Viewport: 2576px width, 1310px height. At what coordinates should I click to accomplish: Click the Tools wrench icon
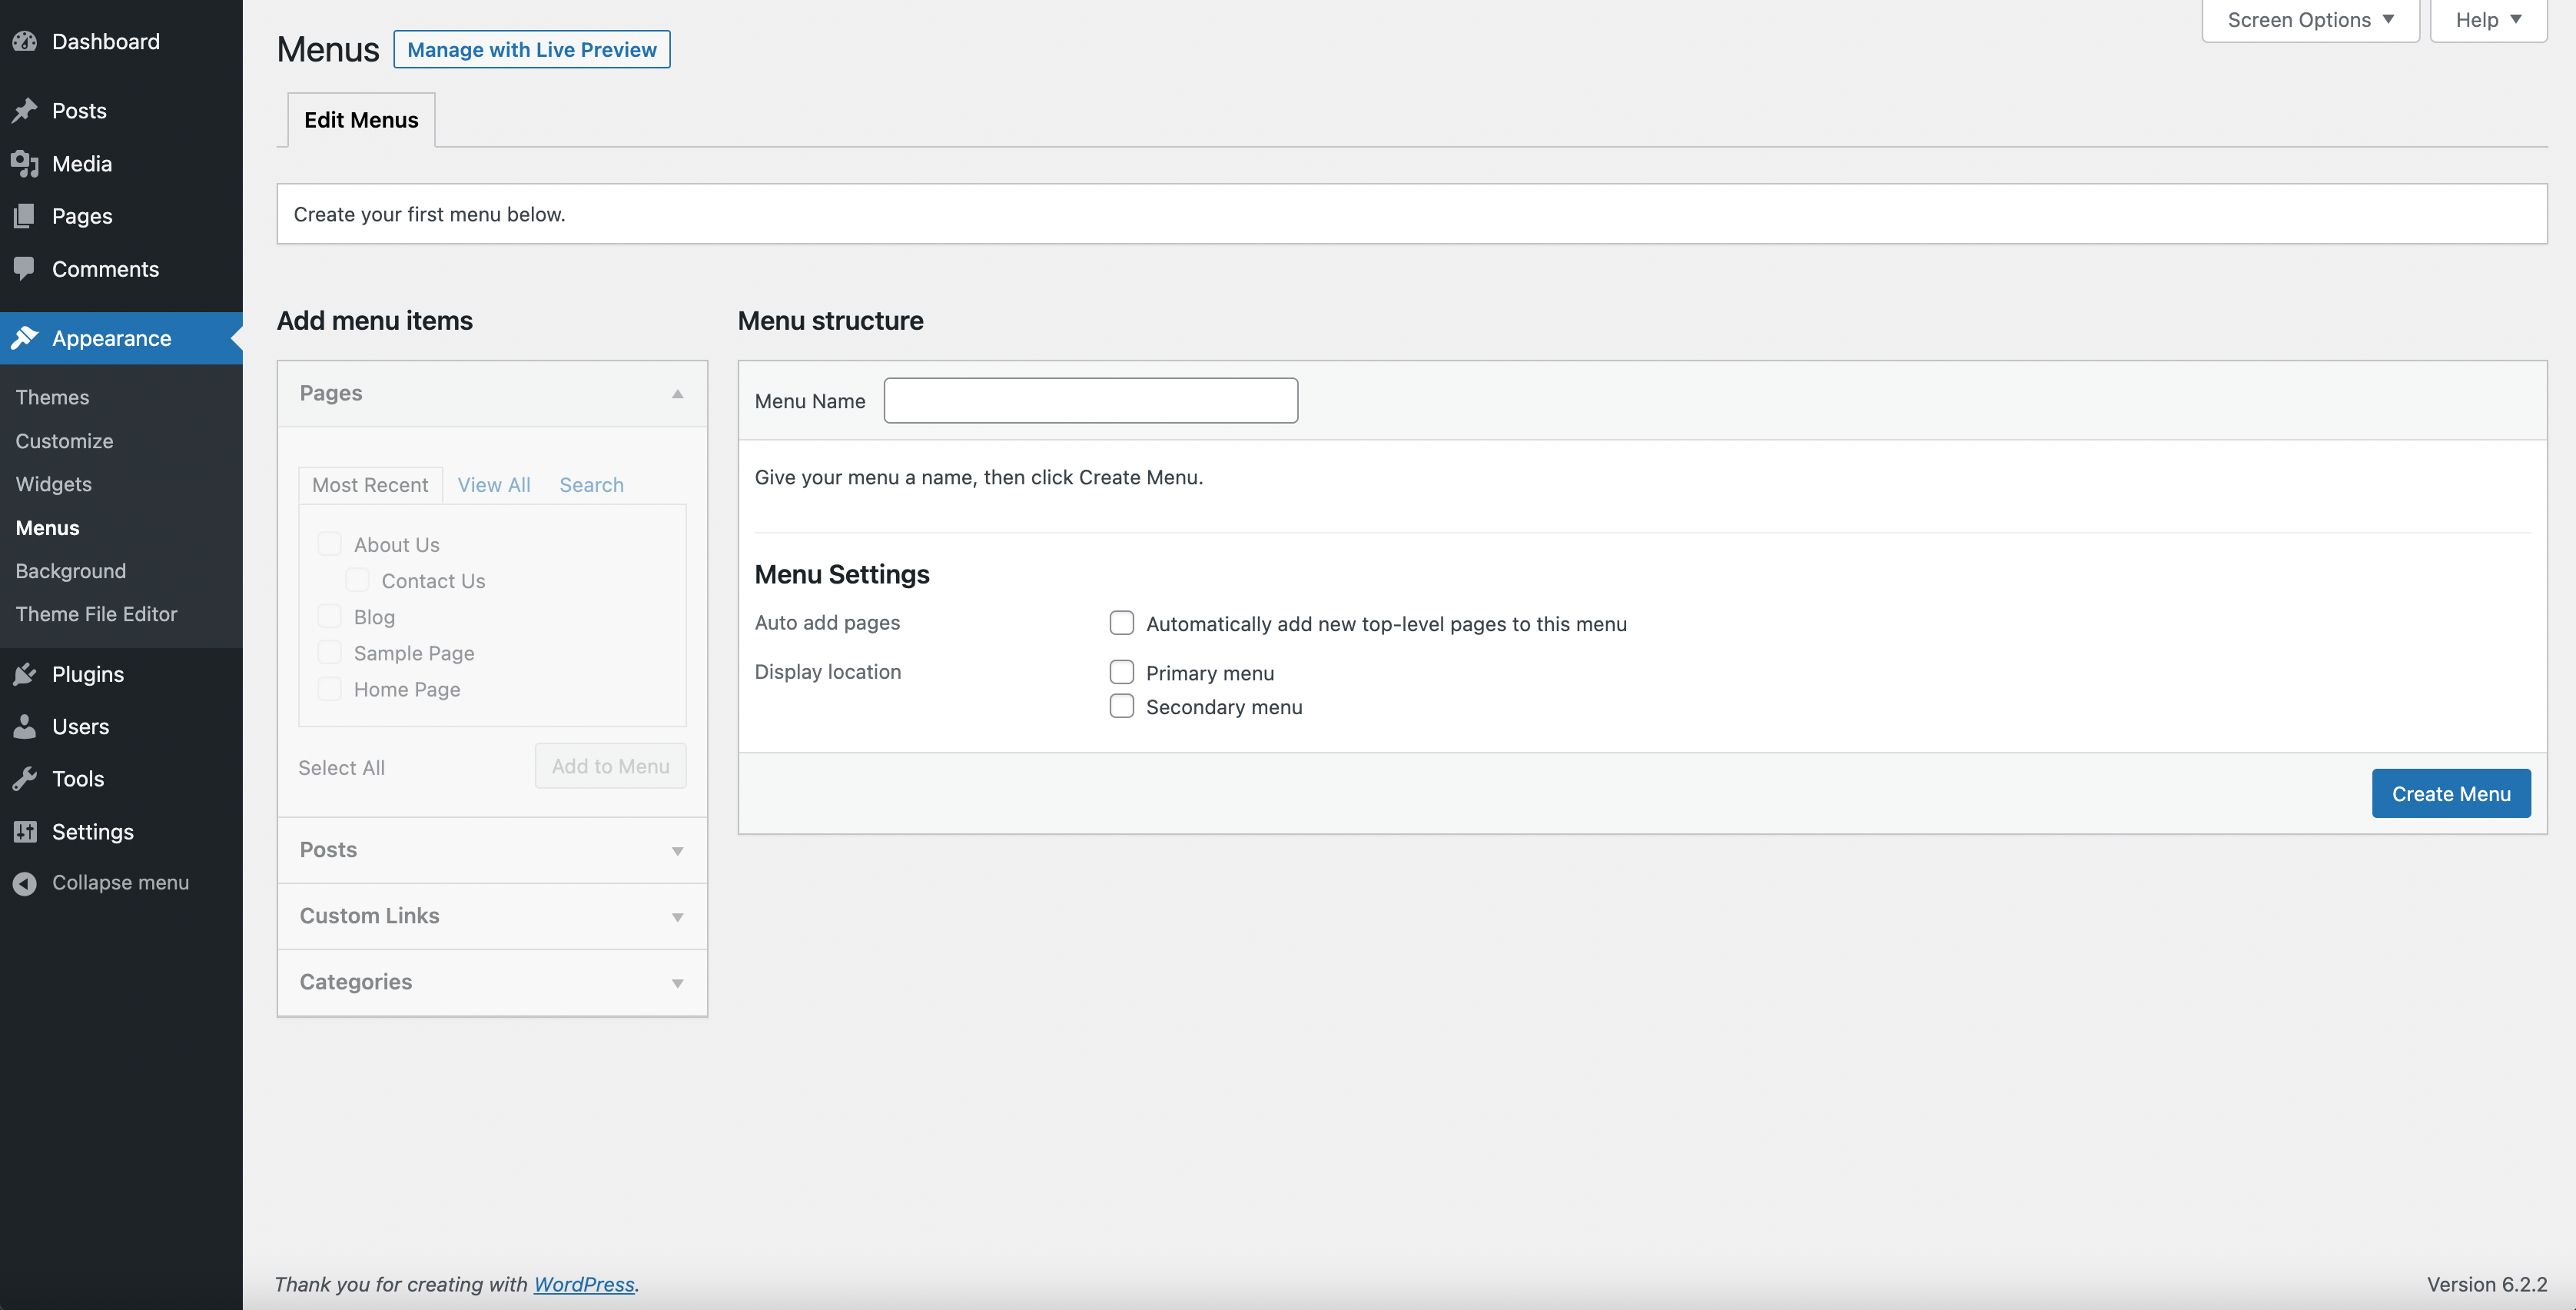[25, 779]
